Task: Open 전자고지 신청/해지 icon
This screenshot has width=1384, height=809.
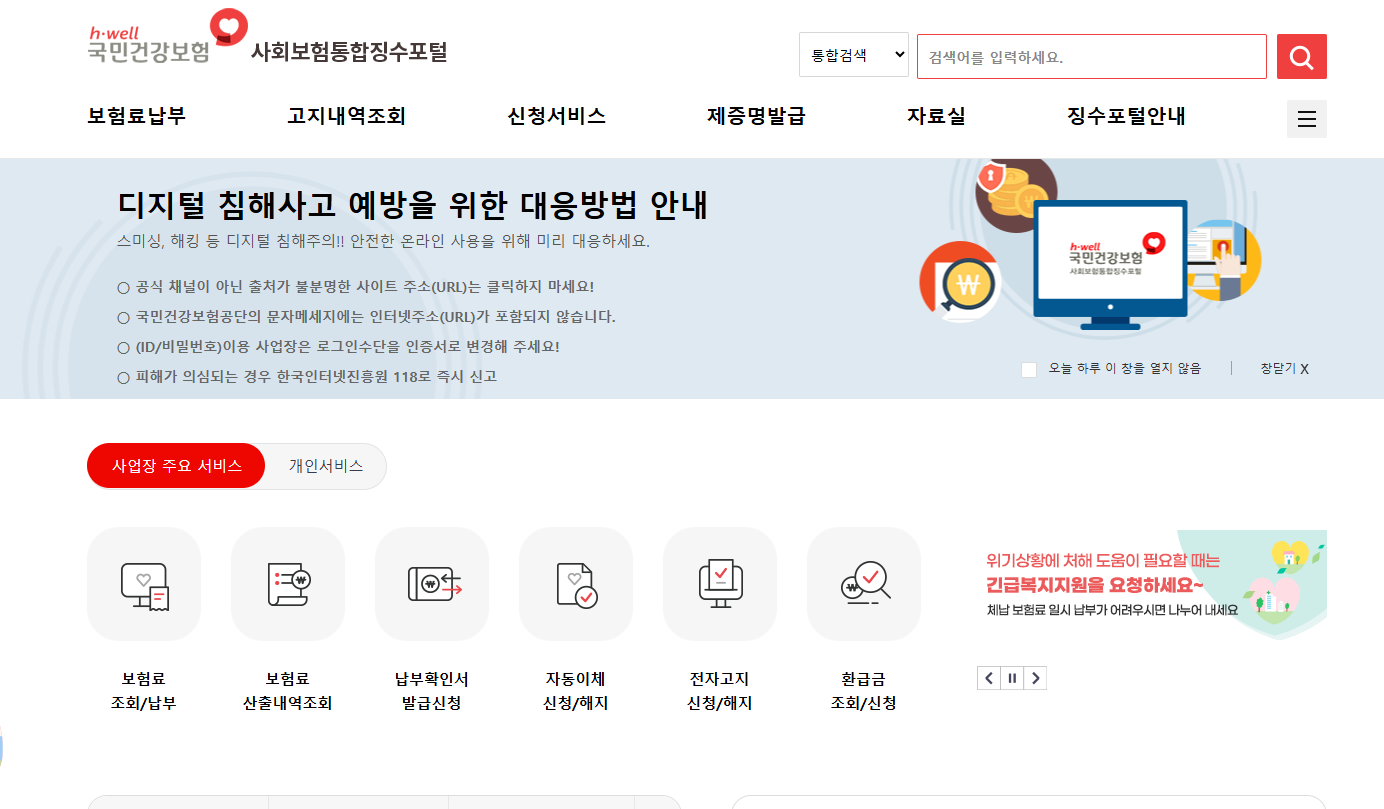Action: point(720,584)
